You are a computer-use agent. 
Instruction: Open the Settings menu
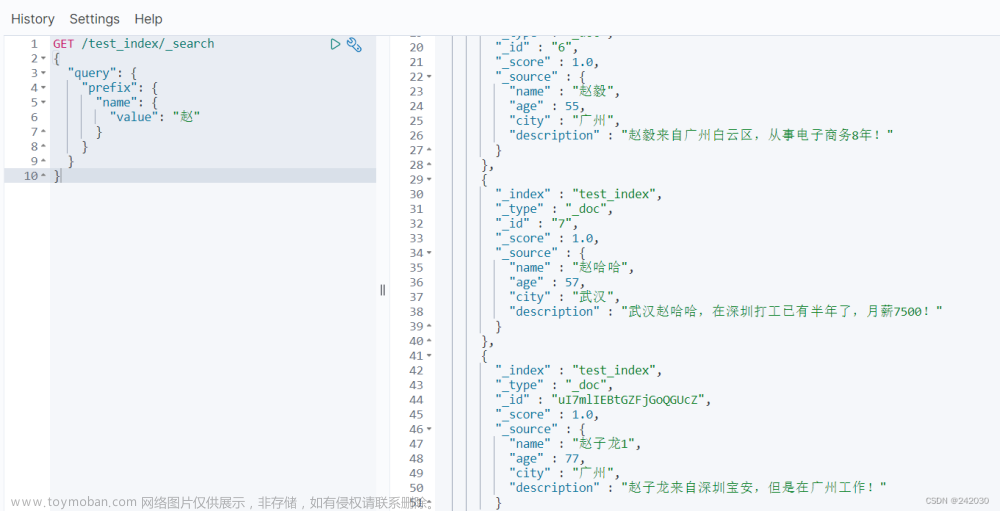click(94, 19)
